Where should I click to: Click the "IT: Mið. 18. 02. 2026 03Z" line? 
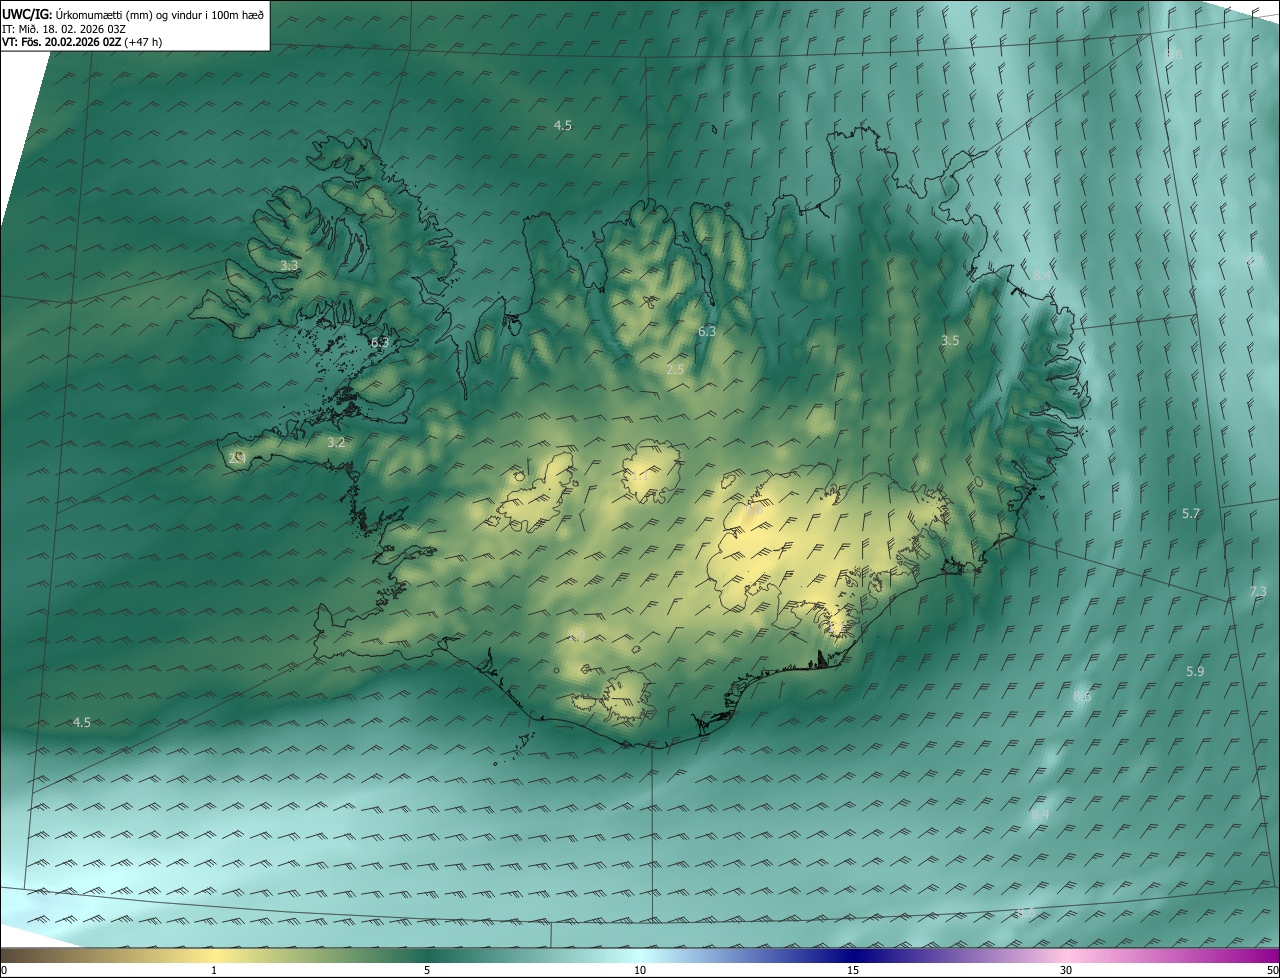(x=65, y=29)
